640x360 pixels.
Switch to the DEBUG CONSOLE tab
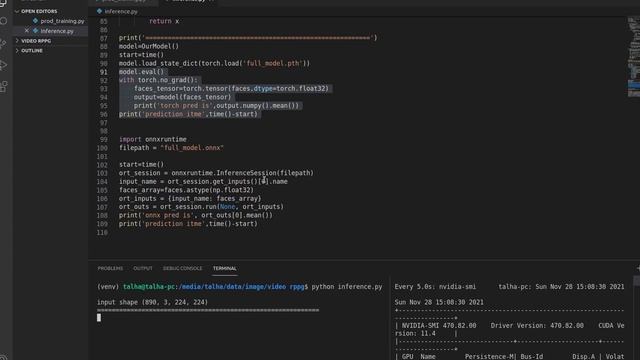[182, 268]
